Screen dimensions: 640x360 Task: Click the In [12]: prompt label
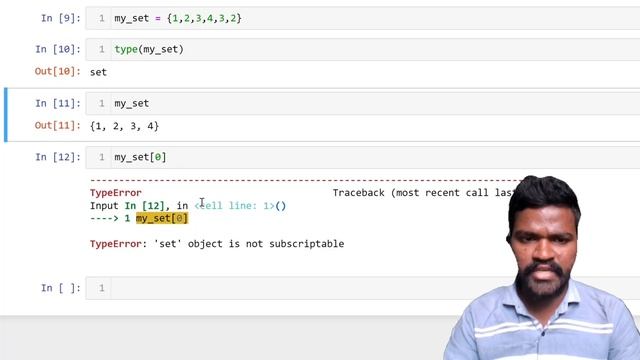58,157
